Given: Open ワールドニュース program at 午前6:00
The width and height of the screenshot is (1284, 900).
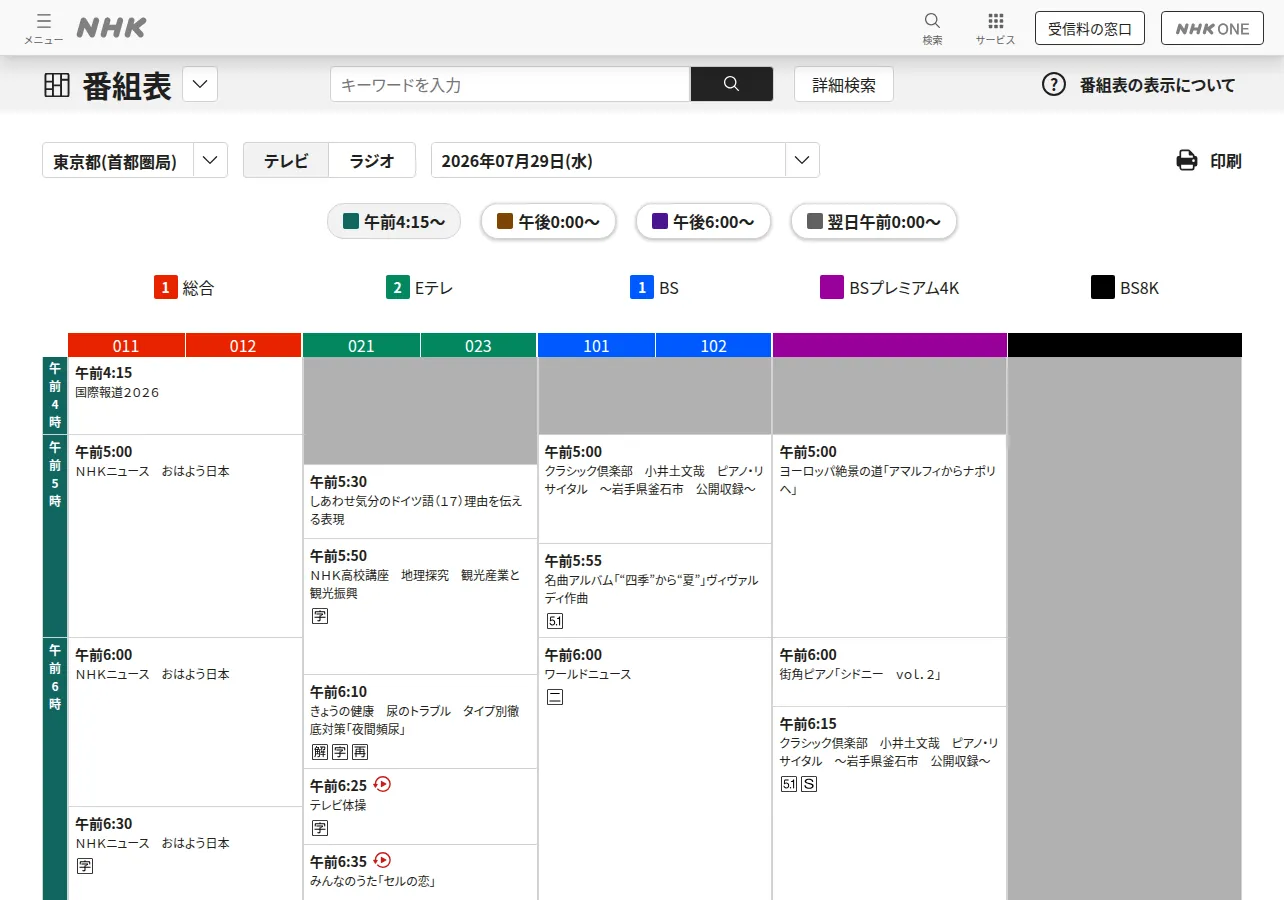Looking at the screenshot, I should click(x=655, y=768).
